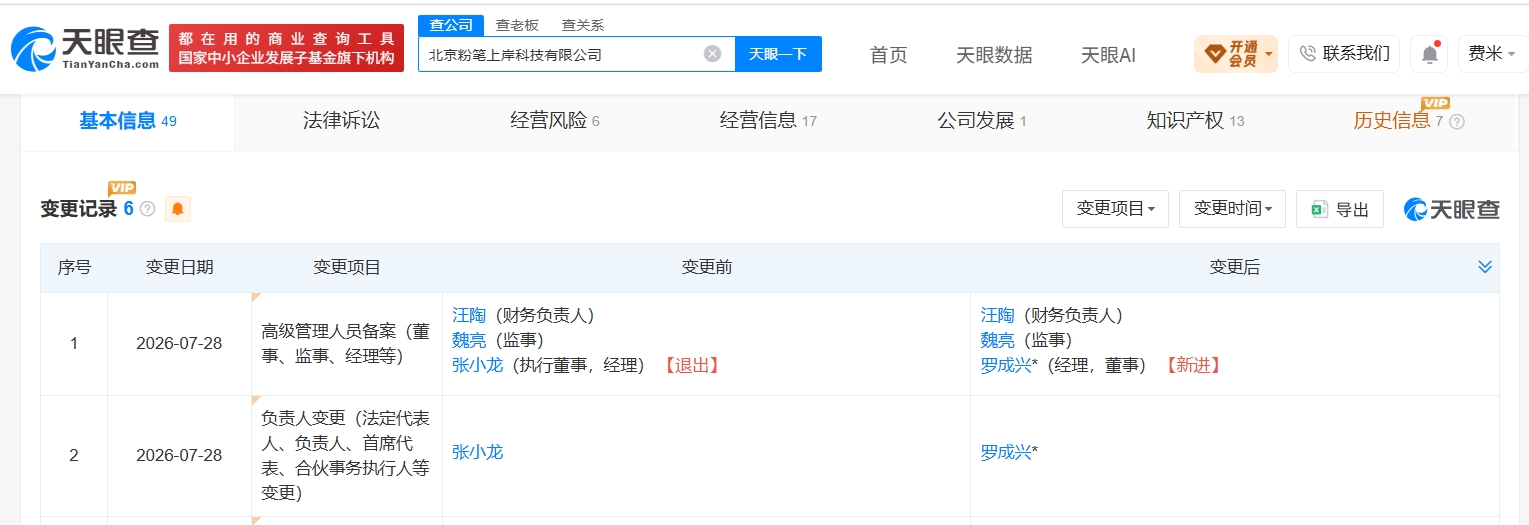Open the 变更时间 filter dropdown

tap(1233, 209)
